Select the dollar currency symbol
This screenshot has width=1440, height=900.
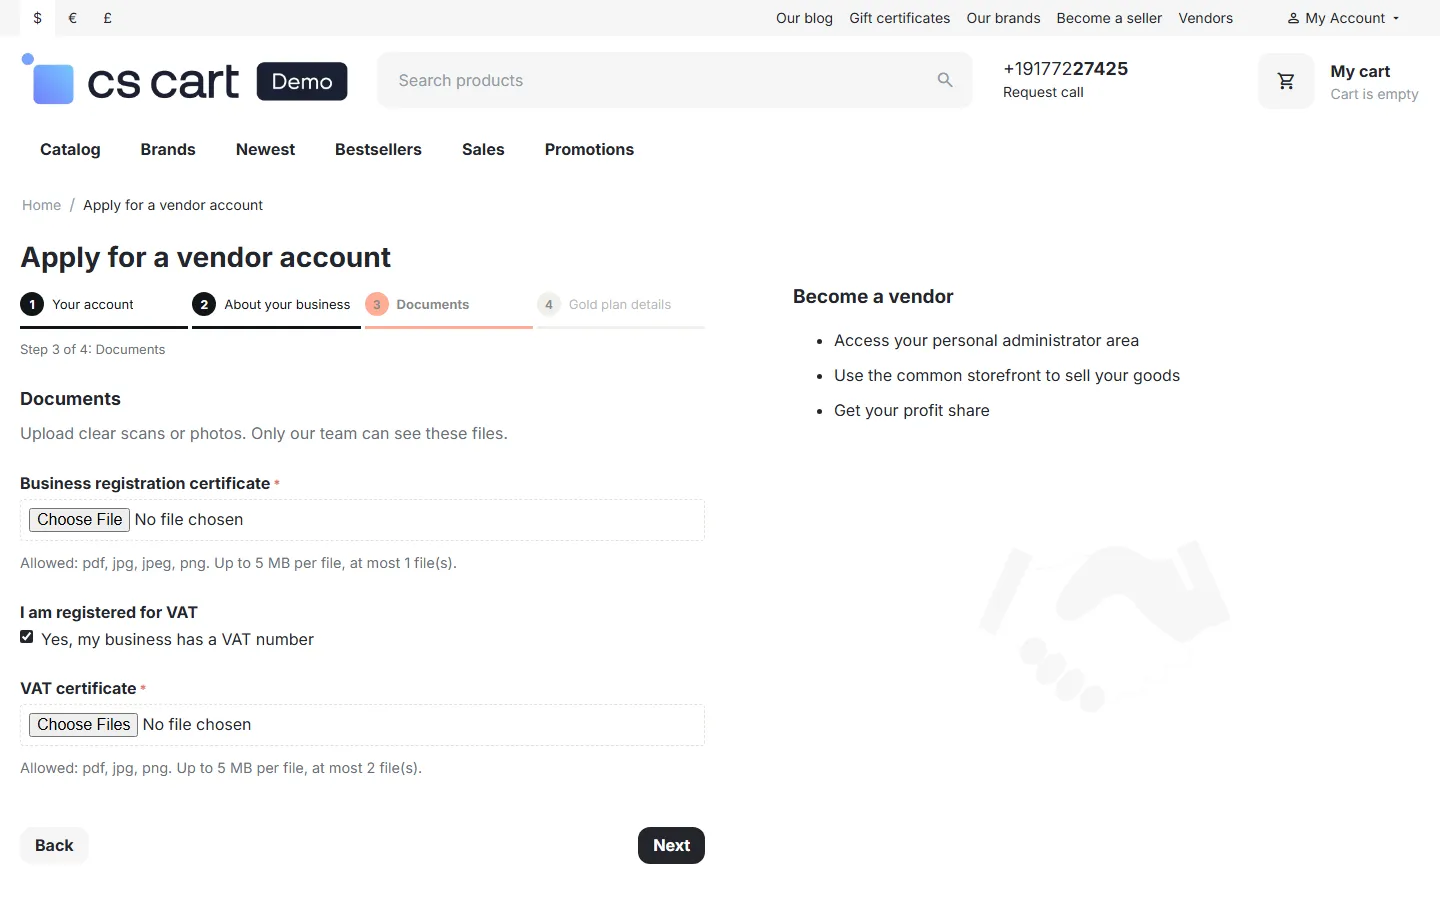[38, 18]
